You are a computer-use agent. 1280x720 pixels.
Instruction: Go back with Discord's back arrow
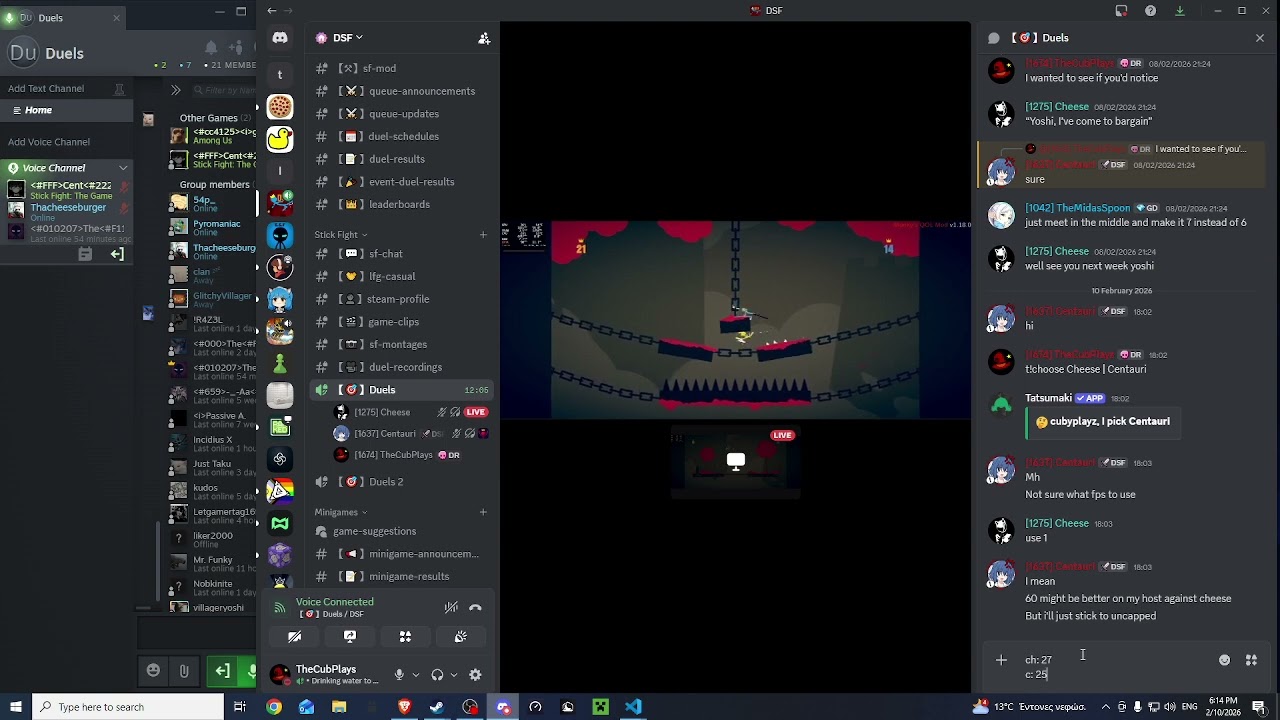click(x=271, y=11)
